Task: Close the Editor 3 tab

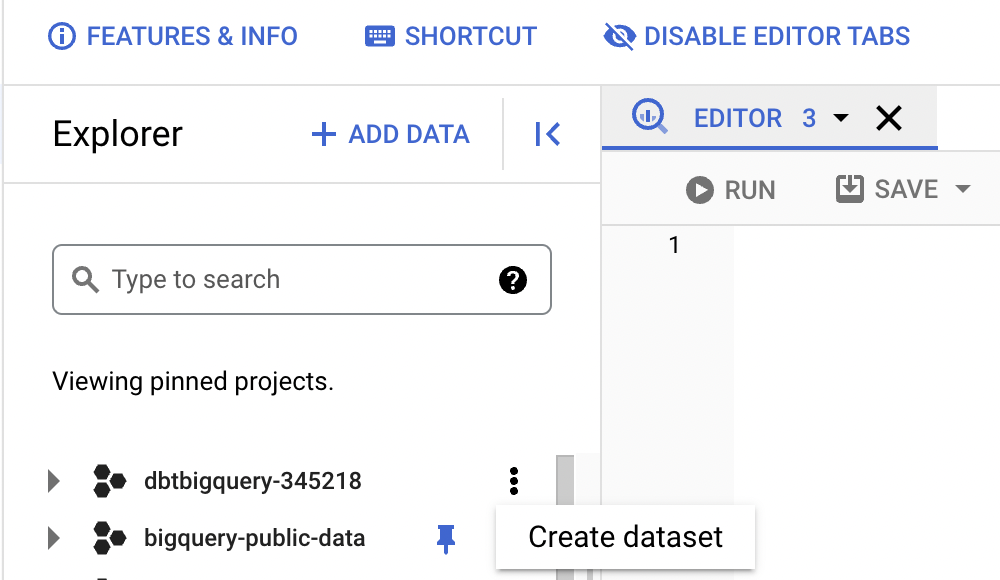Action: click(x=889, y=118)
